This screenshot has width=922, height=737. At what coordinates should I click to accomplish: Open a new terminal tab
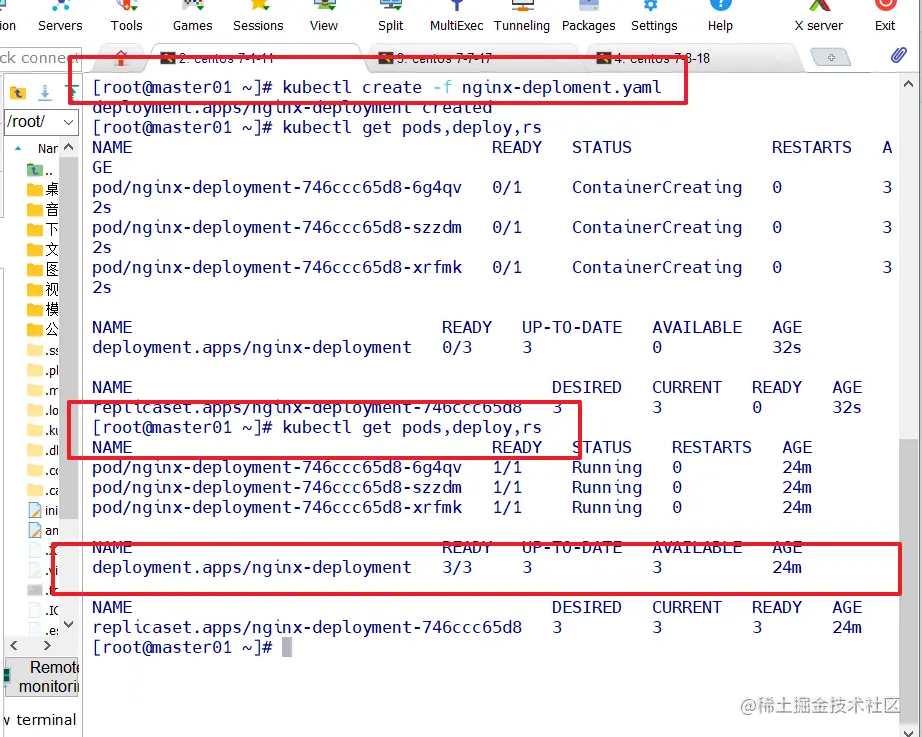(830, 58)
